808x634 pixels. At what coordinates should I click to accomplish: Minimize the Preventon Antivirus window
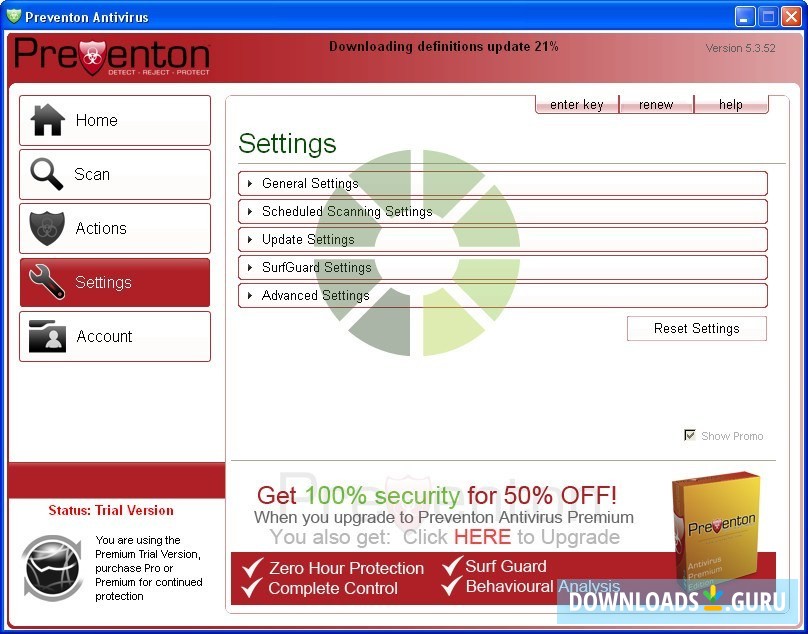tap(744, 17)
